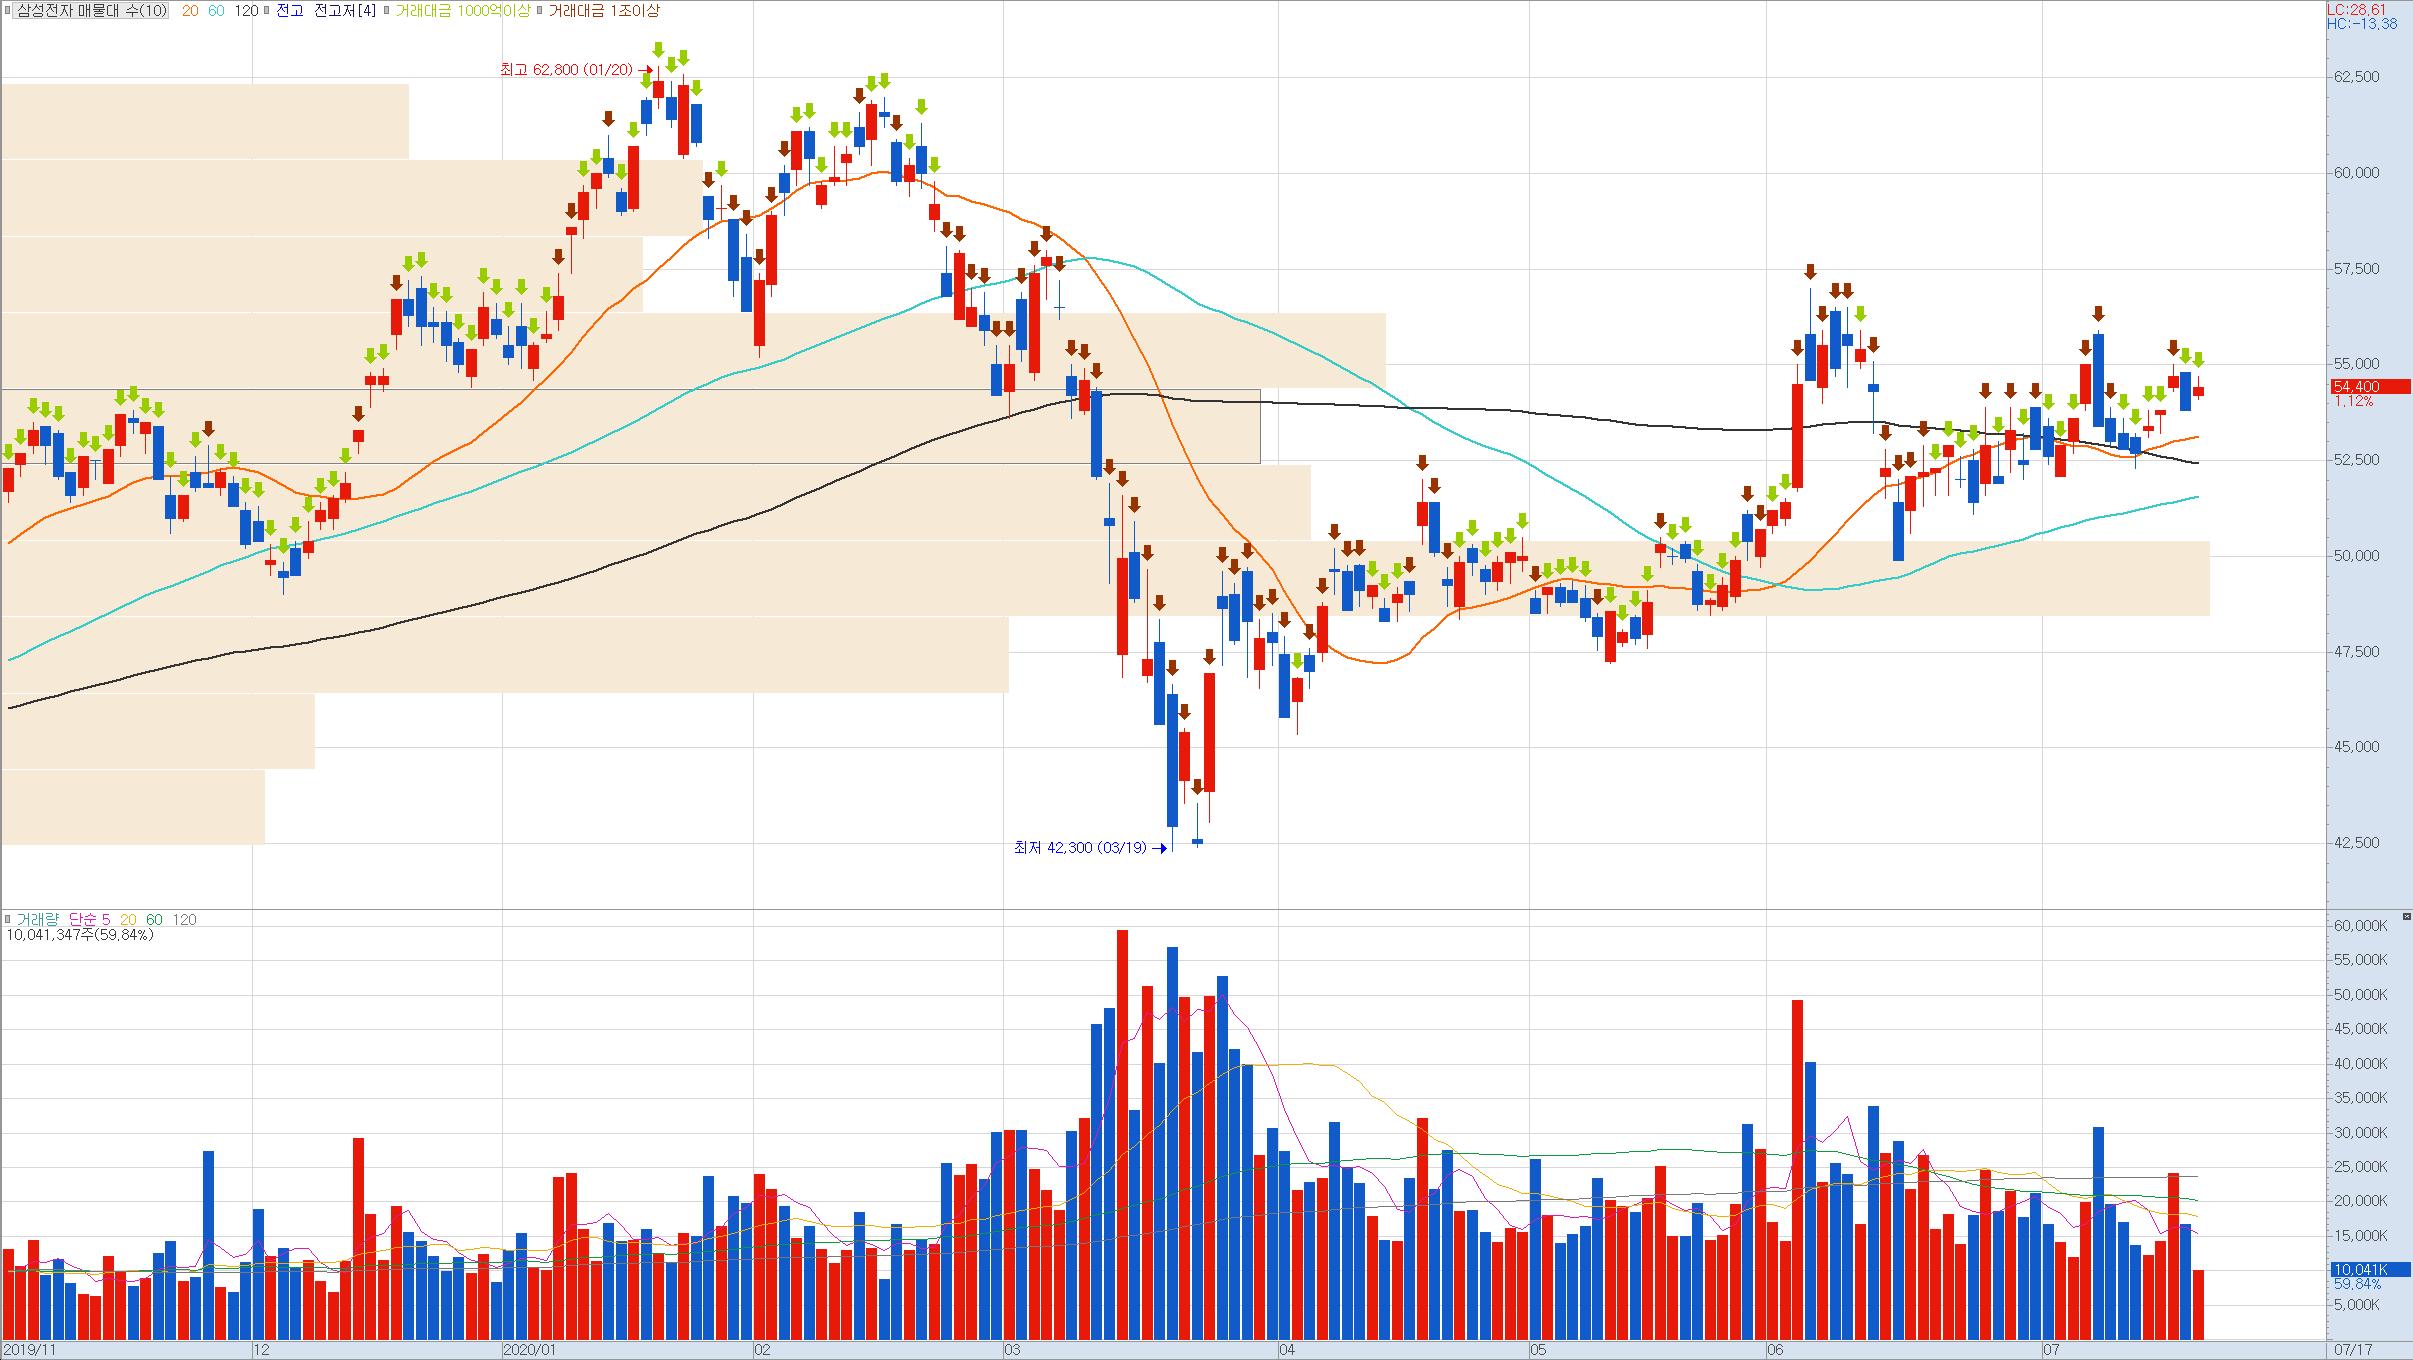Viewport: 2413px width, 1360px height.
Task: Click the 전고저[4] indicator label
Action: (x=344, y=11)
